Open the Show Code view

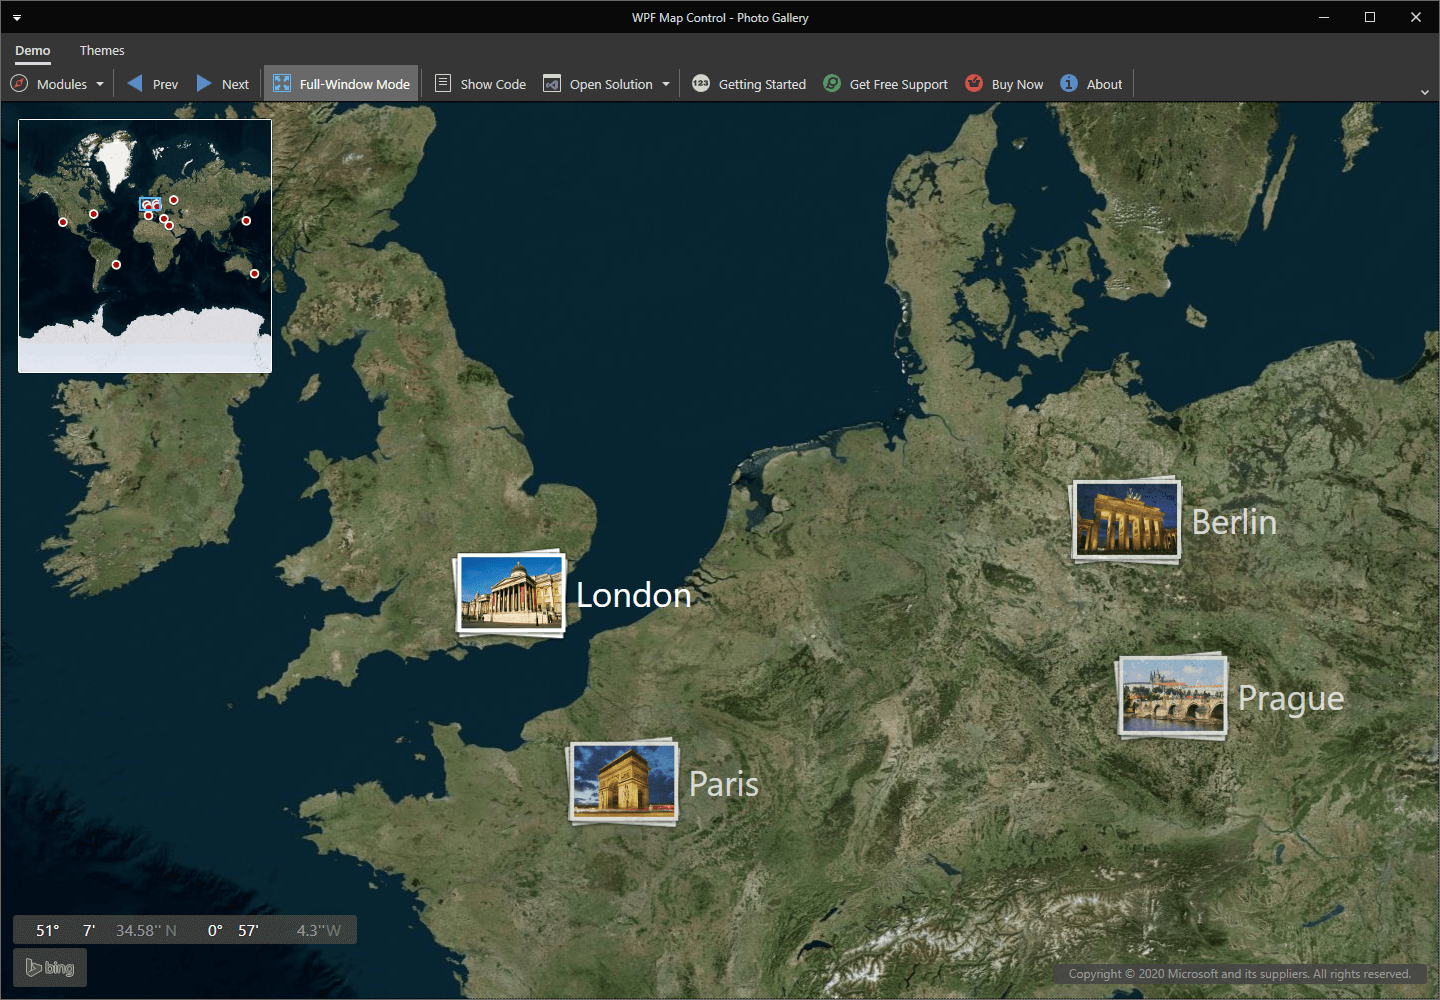(x=480, y=84)
